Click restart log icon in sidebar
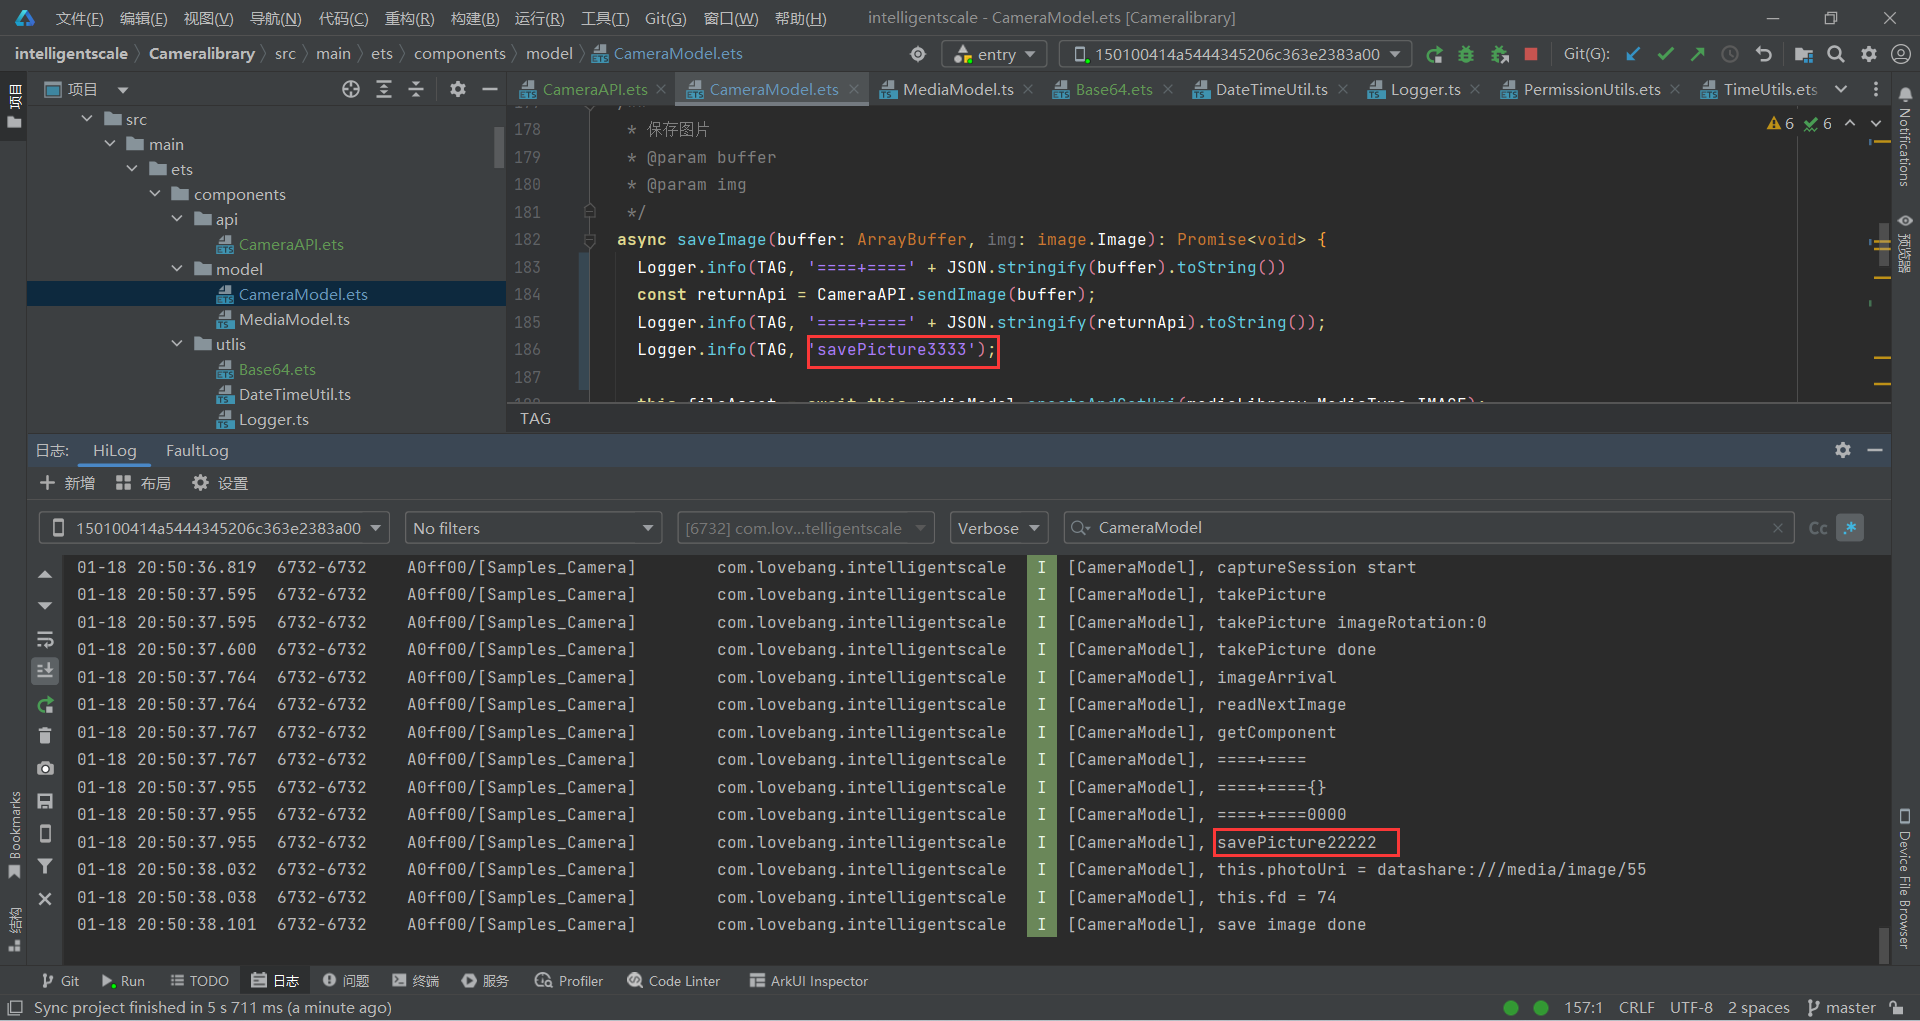Image resolution: width=1920 pixels, height=1021 pixels. pyautogui.click(x=45, y=704)
